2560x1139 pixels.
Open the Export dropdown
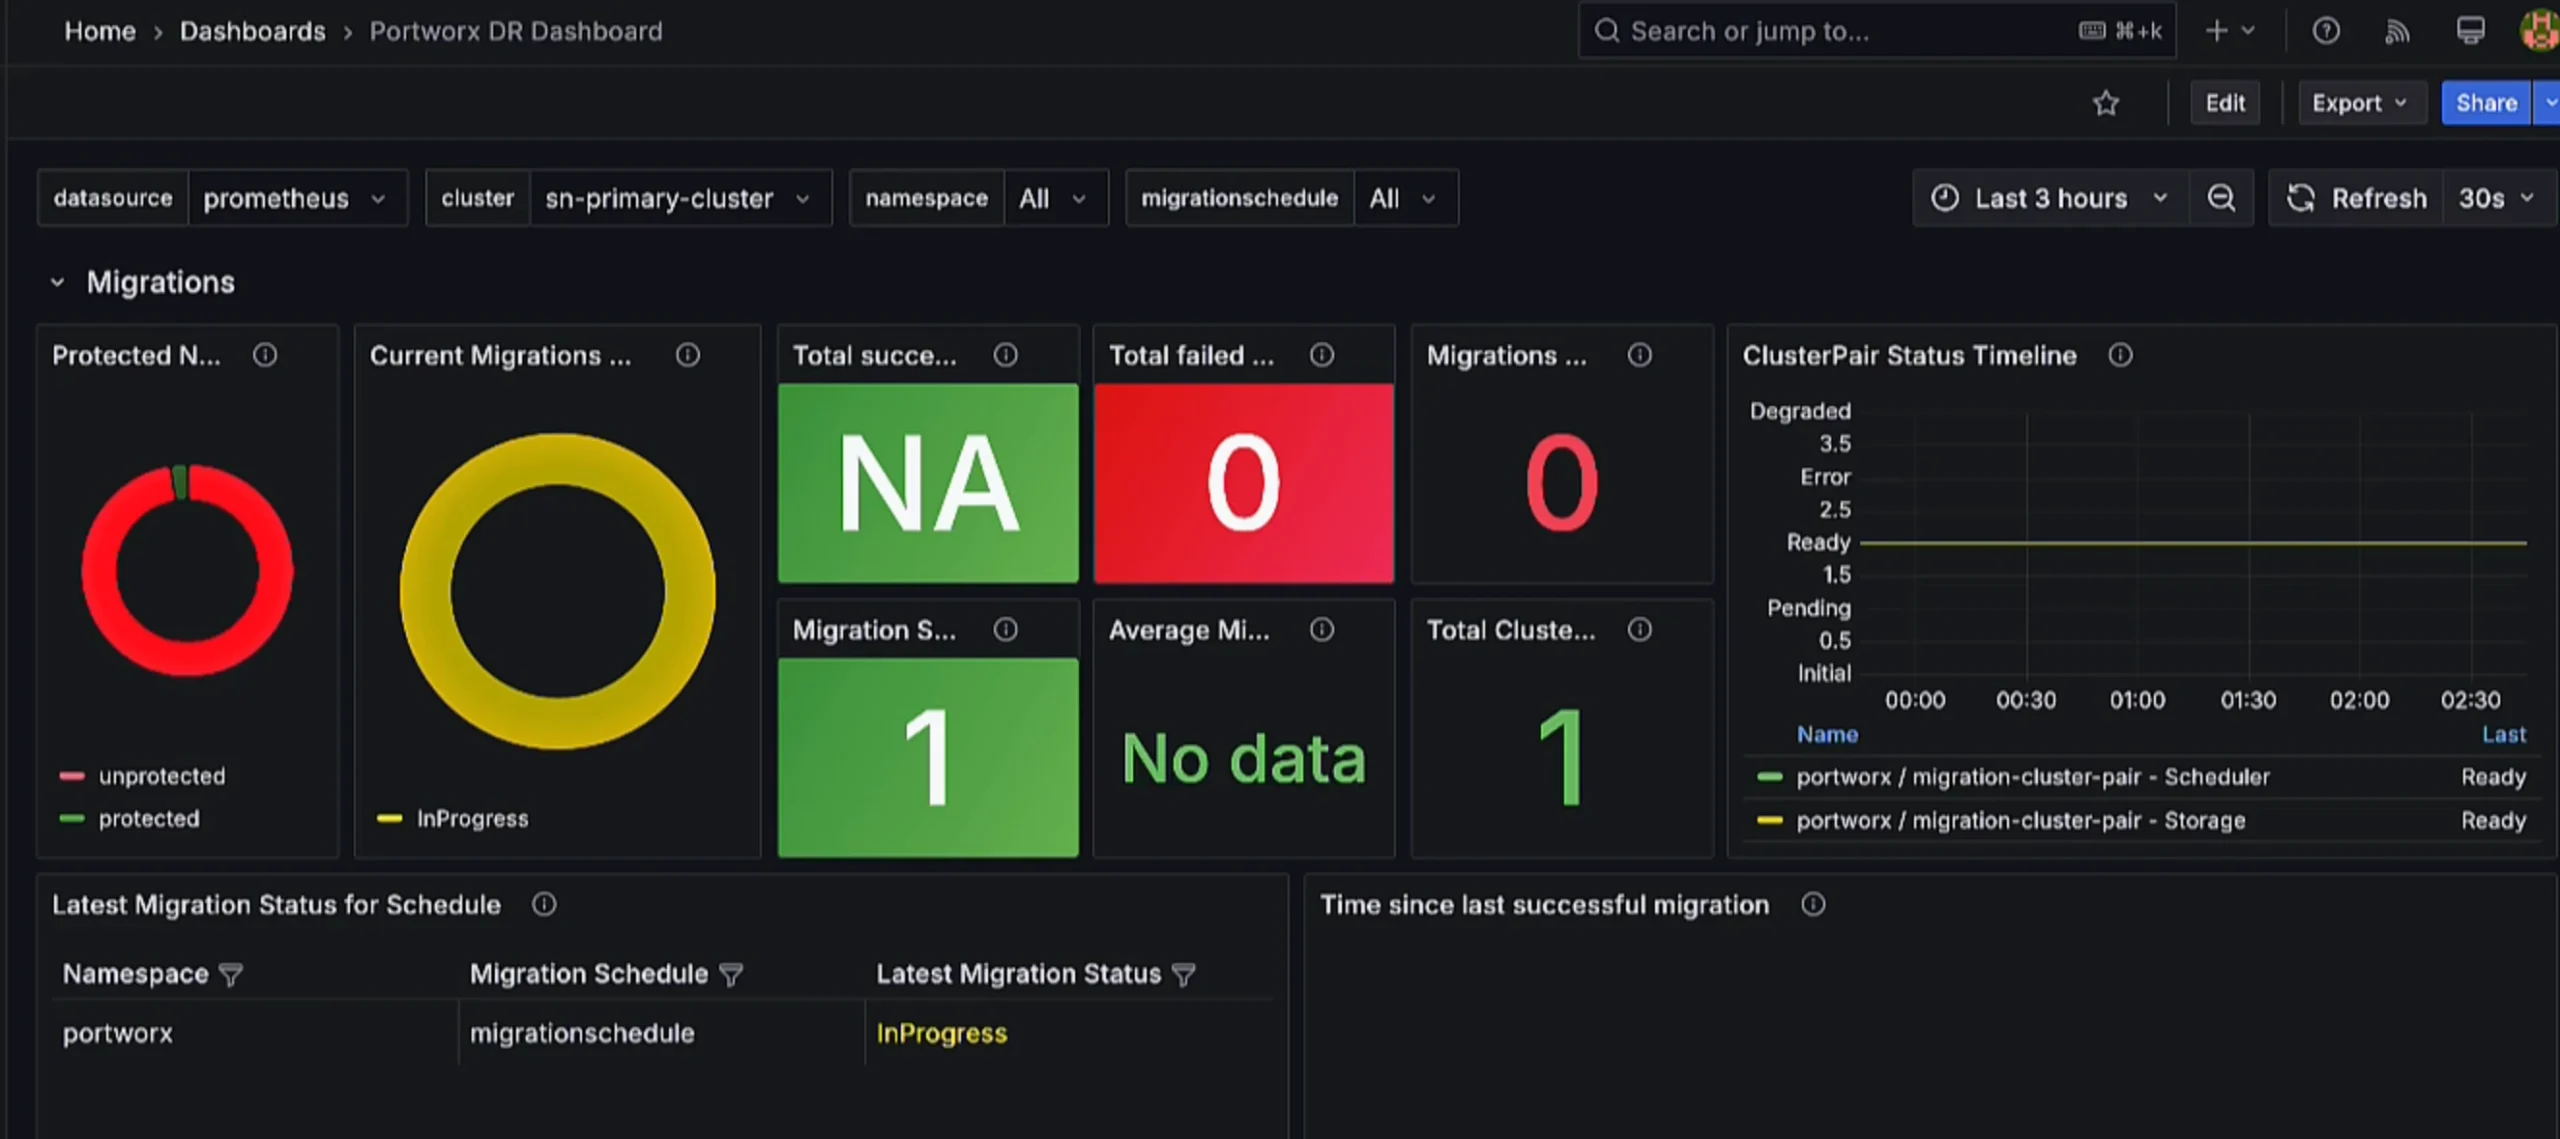coord(2362,103)
